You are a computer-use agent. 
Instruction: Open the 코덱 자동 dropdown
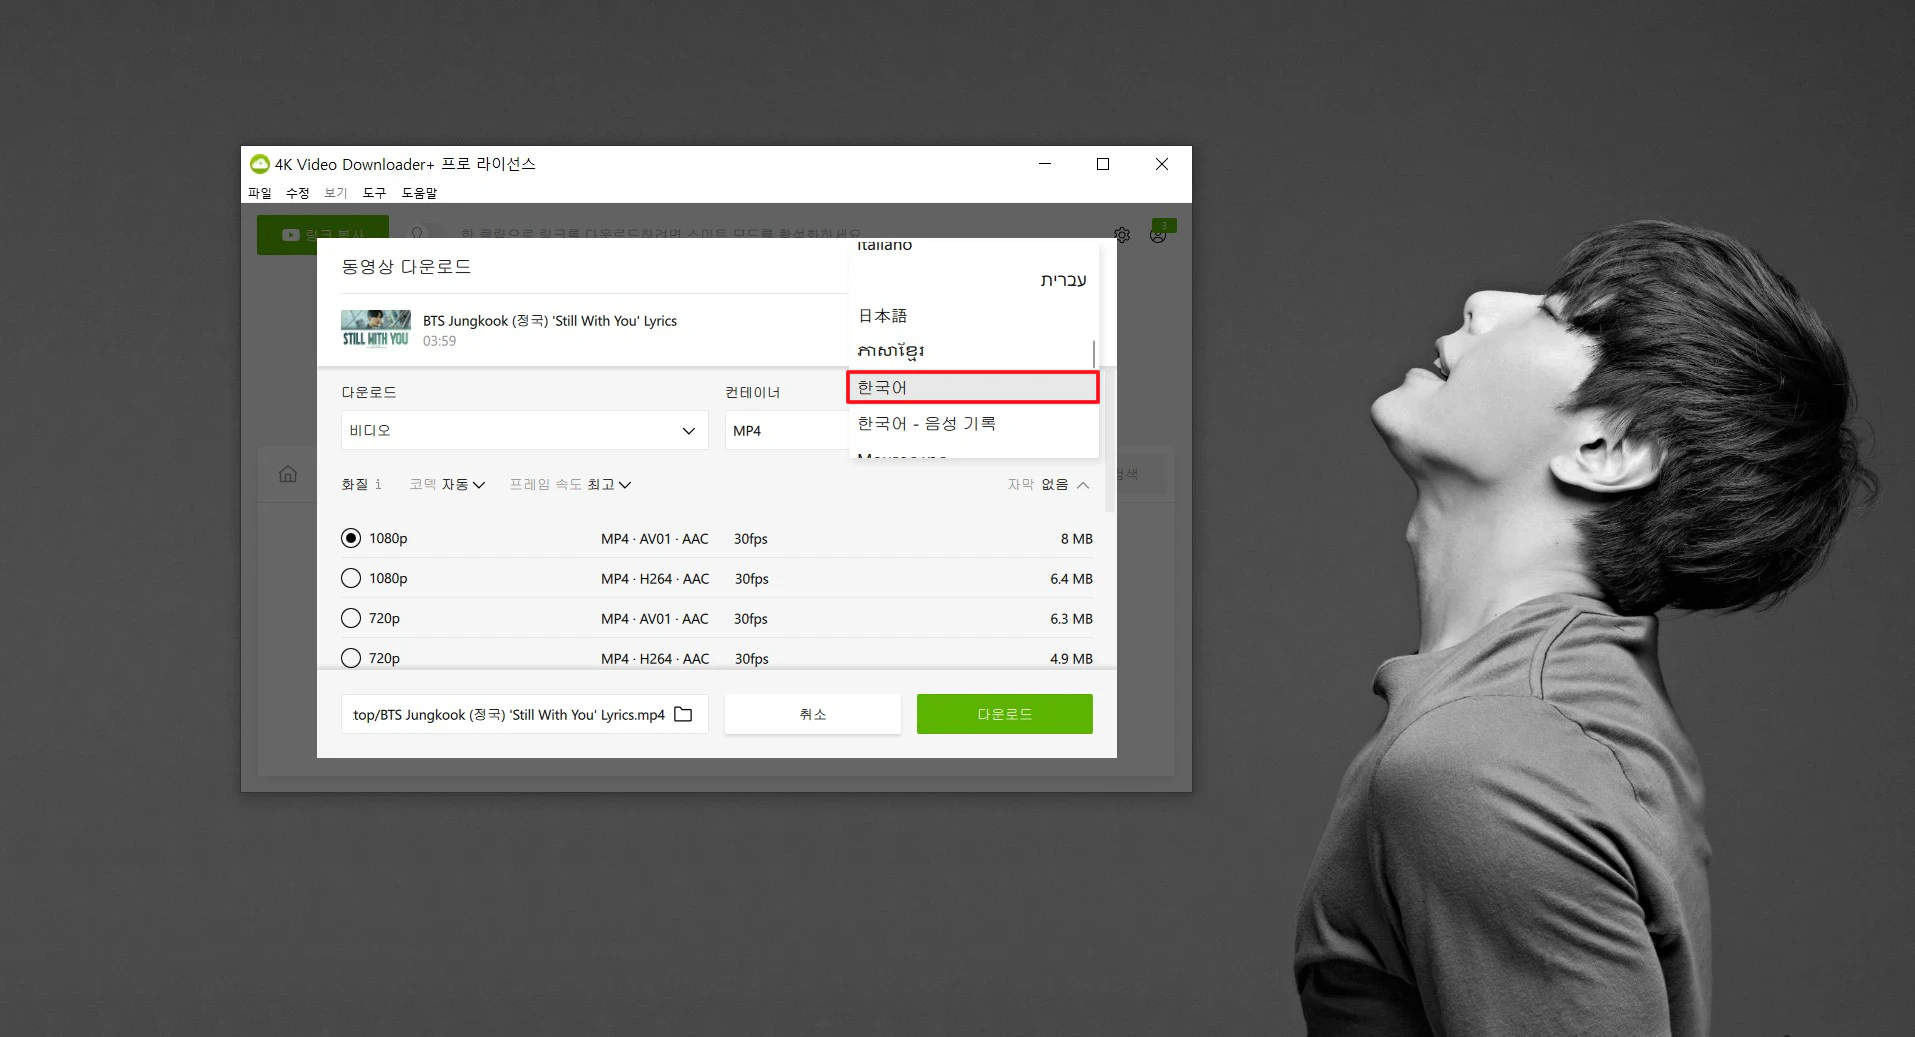coord(447,484)
